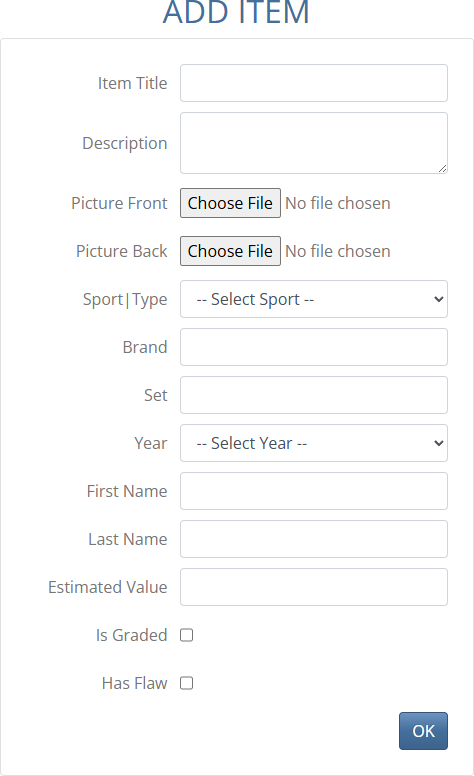Submit the form with OK
Screen dimensions: 474x776
point(424,731)
